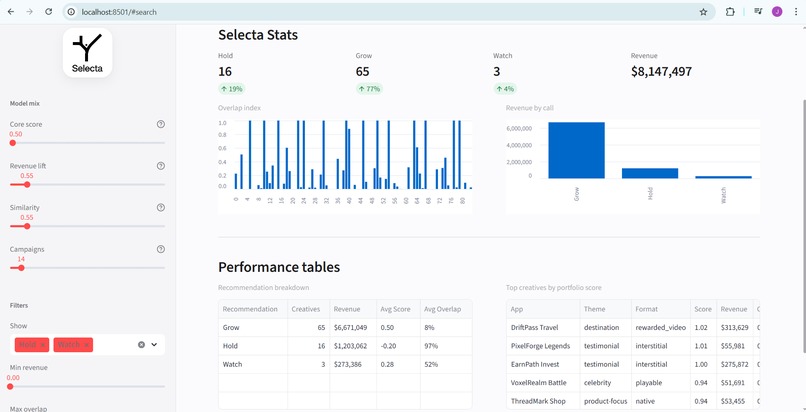Reload the page with browser refresh icon
Viewport: 806px width, 412px height.
48,11
